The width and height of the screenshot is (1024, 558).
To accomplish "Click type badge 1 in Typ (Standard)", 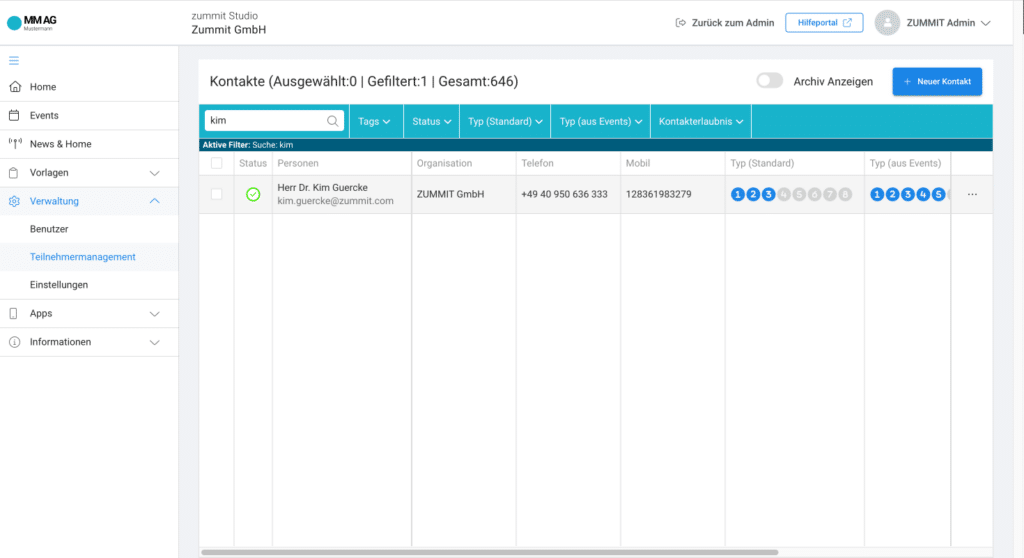I will click(738, 194).
